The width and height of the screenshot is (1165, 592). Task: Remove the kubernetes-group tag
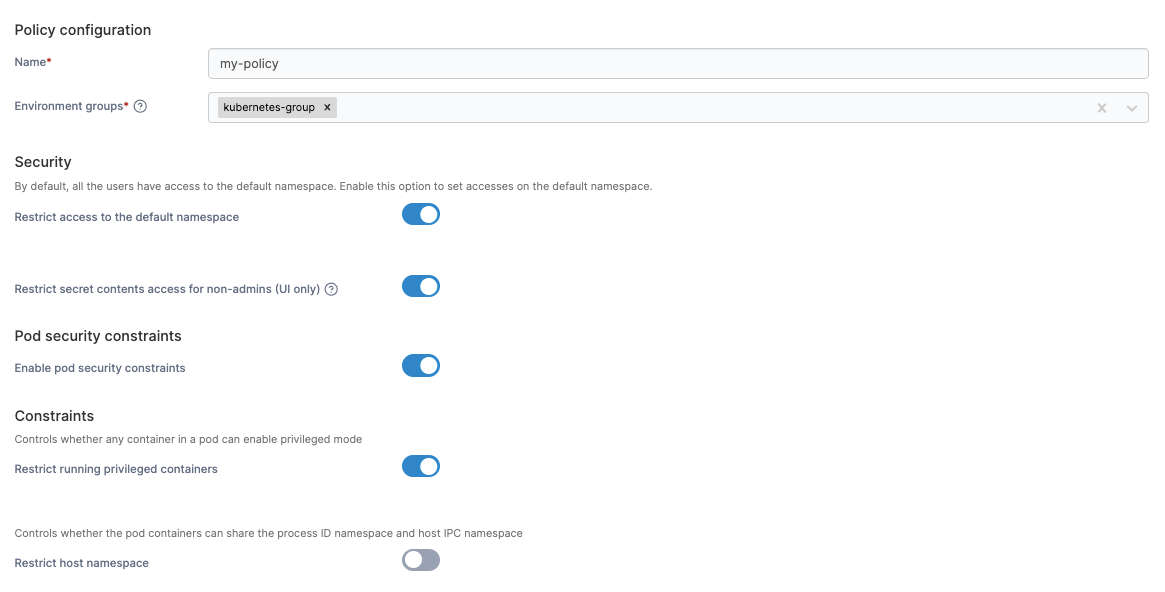327,108
